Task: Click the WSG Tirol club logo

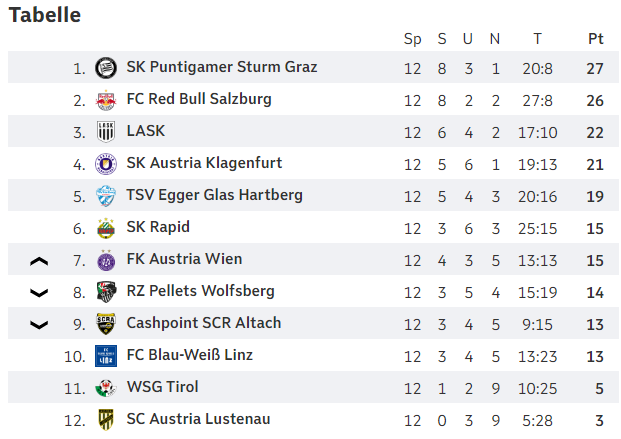Action: coord(106,388)
